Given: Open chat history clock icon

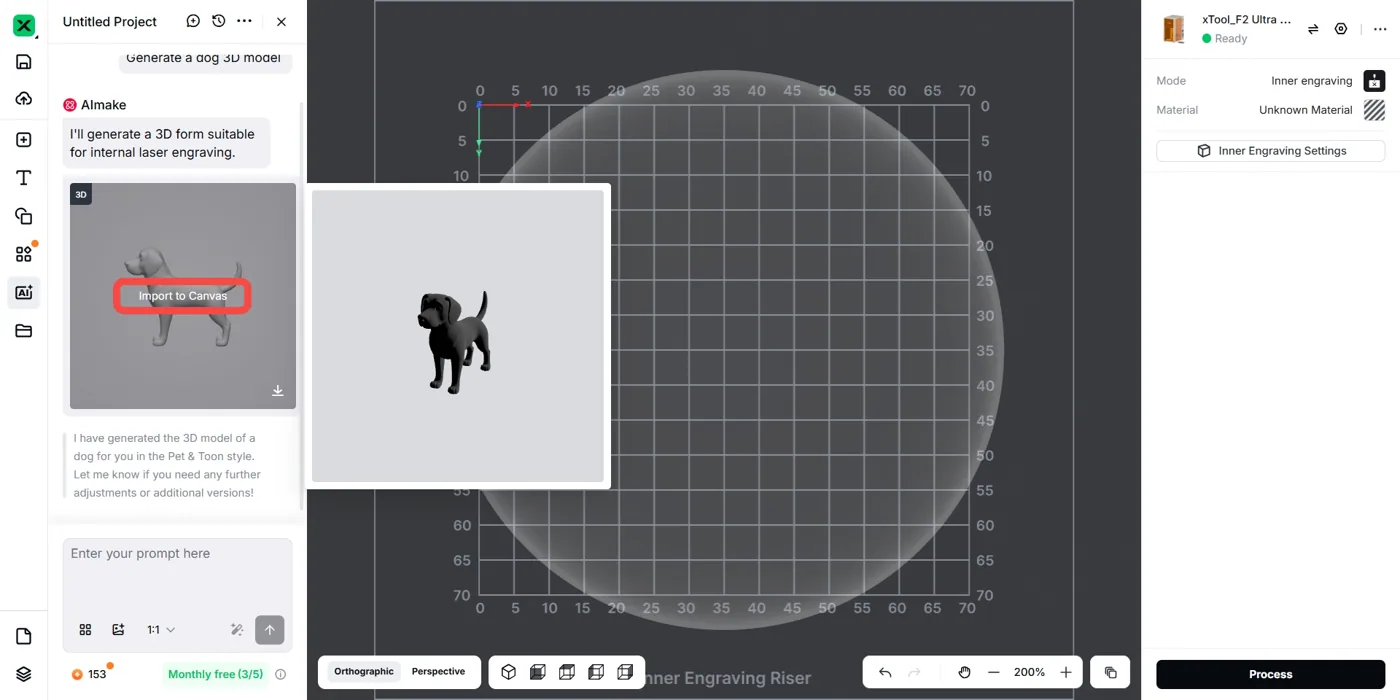Looking at the screenshot, I should coord(218,21).
